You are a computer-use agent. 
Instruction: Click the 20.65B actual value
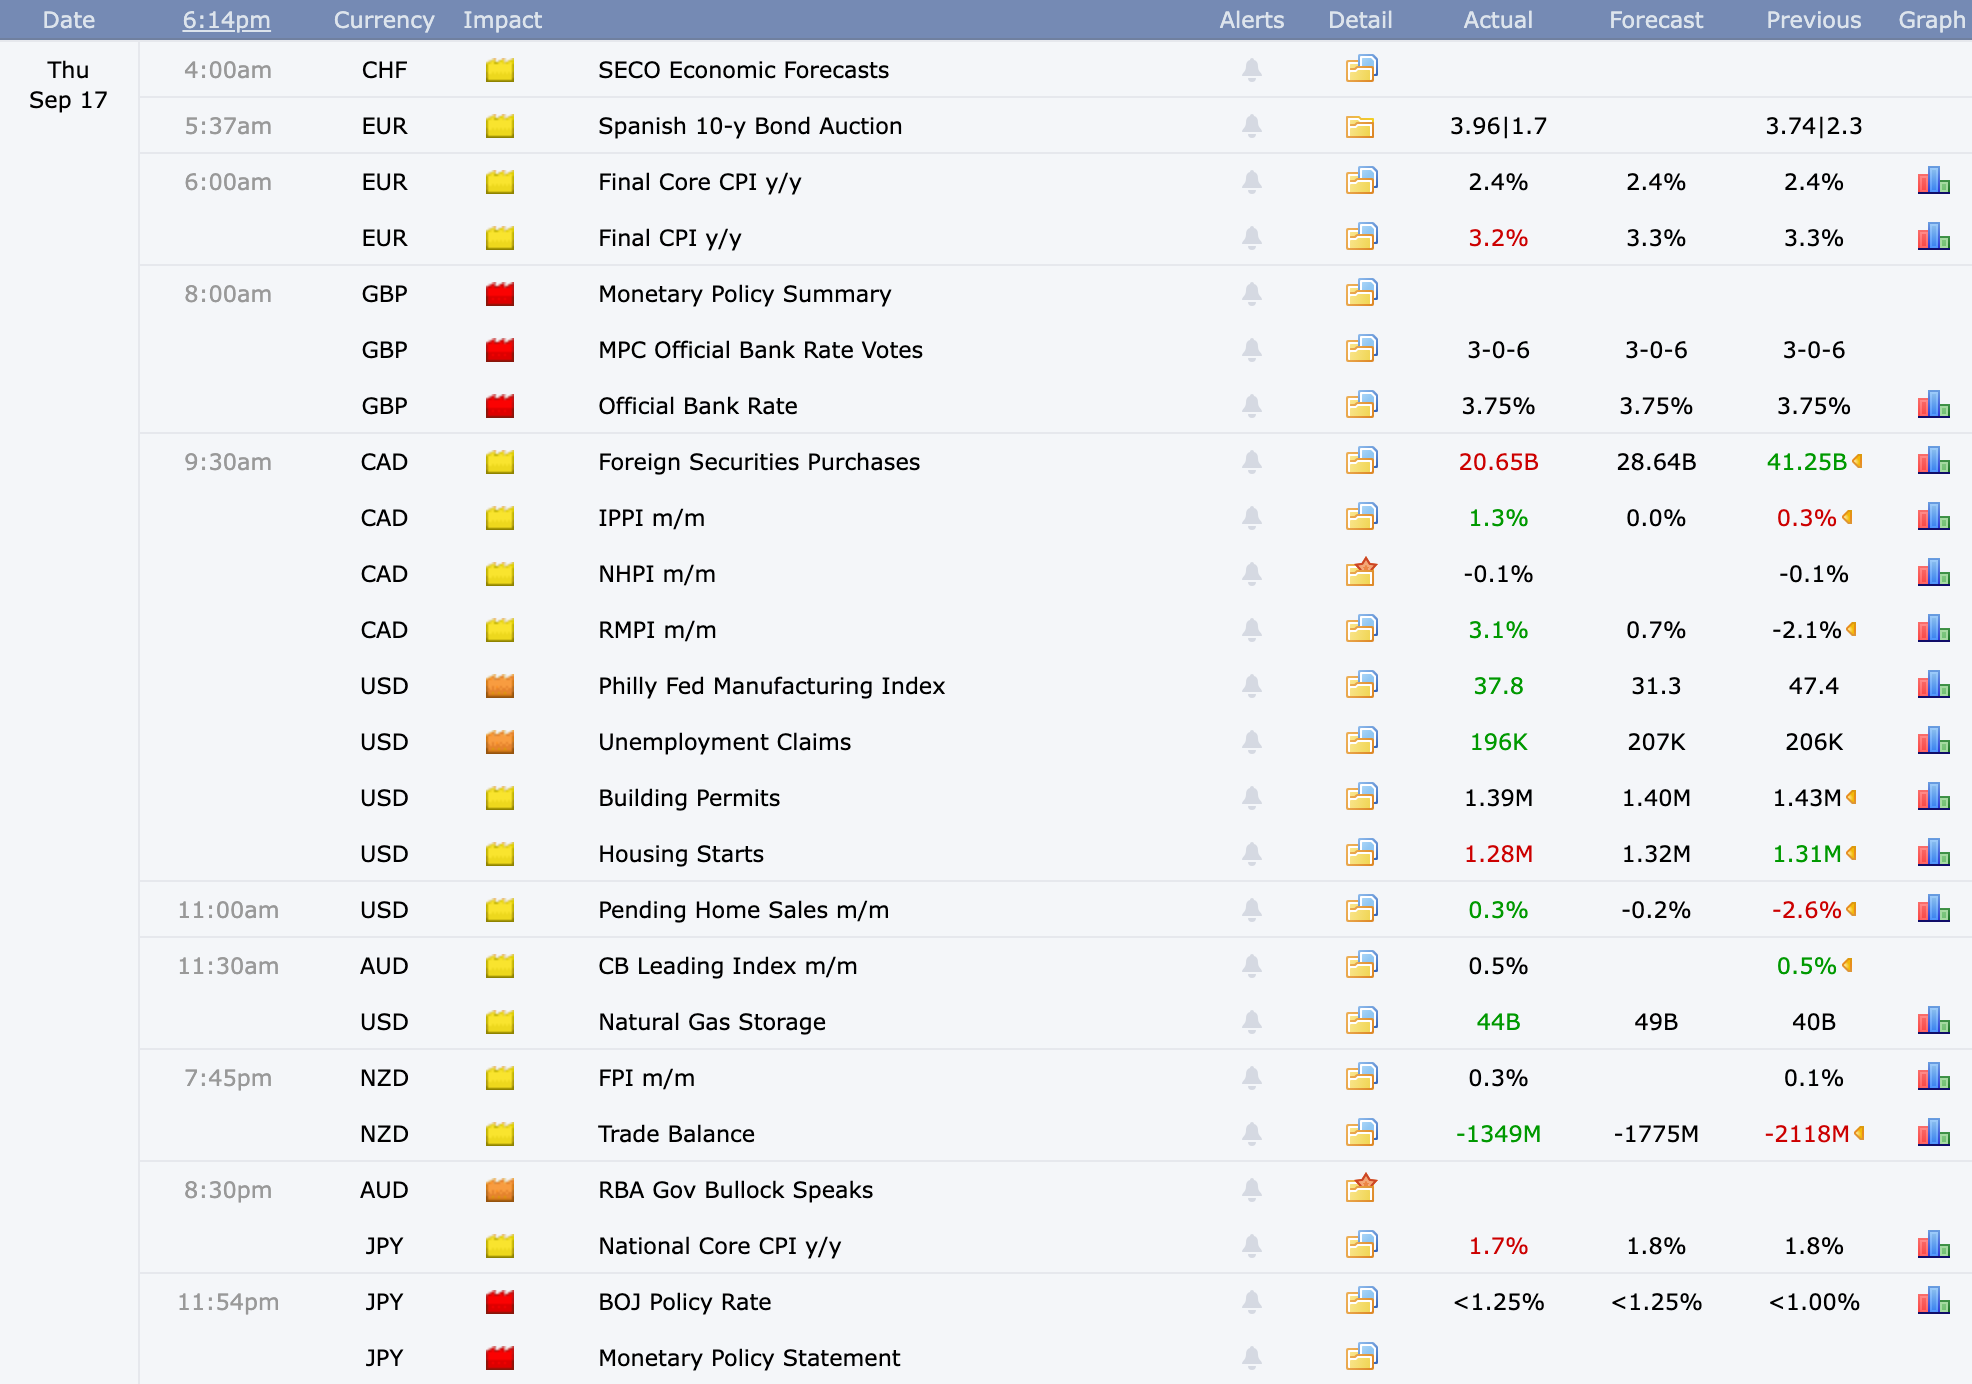point(1498,462)
